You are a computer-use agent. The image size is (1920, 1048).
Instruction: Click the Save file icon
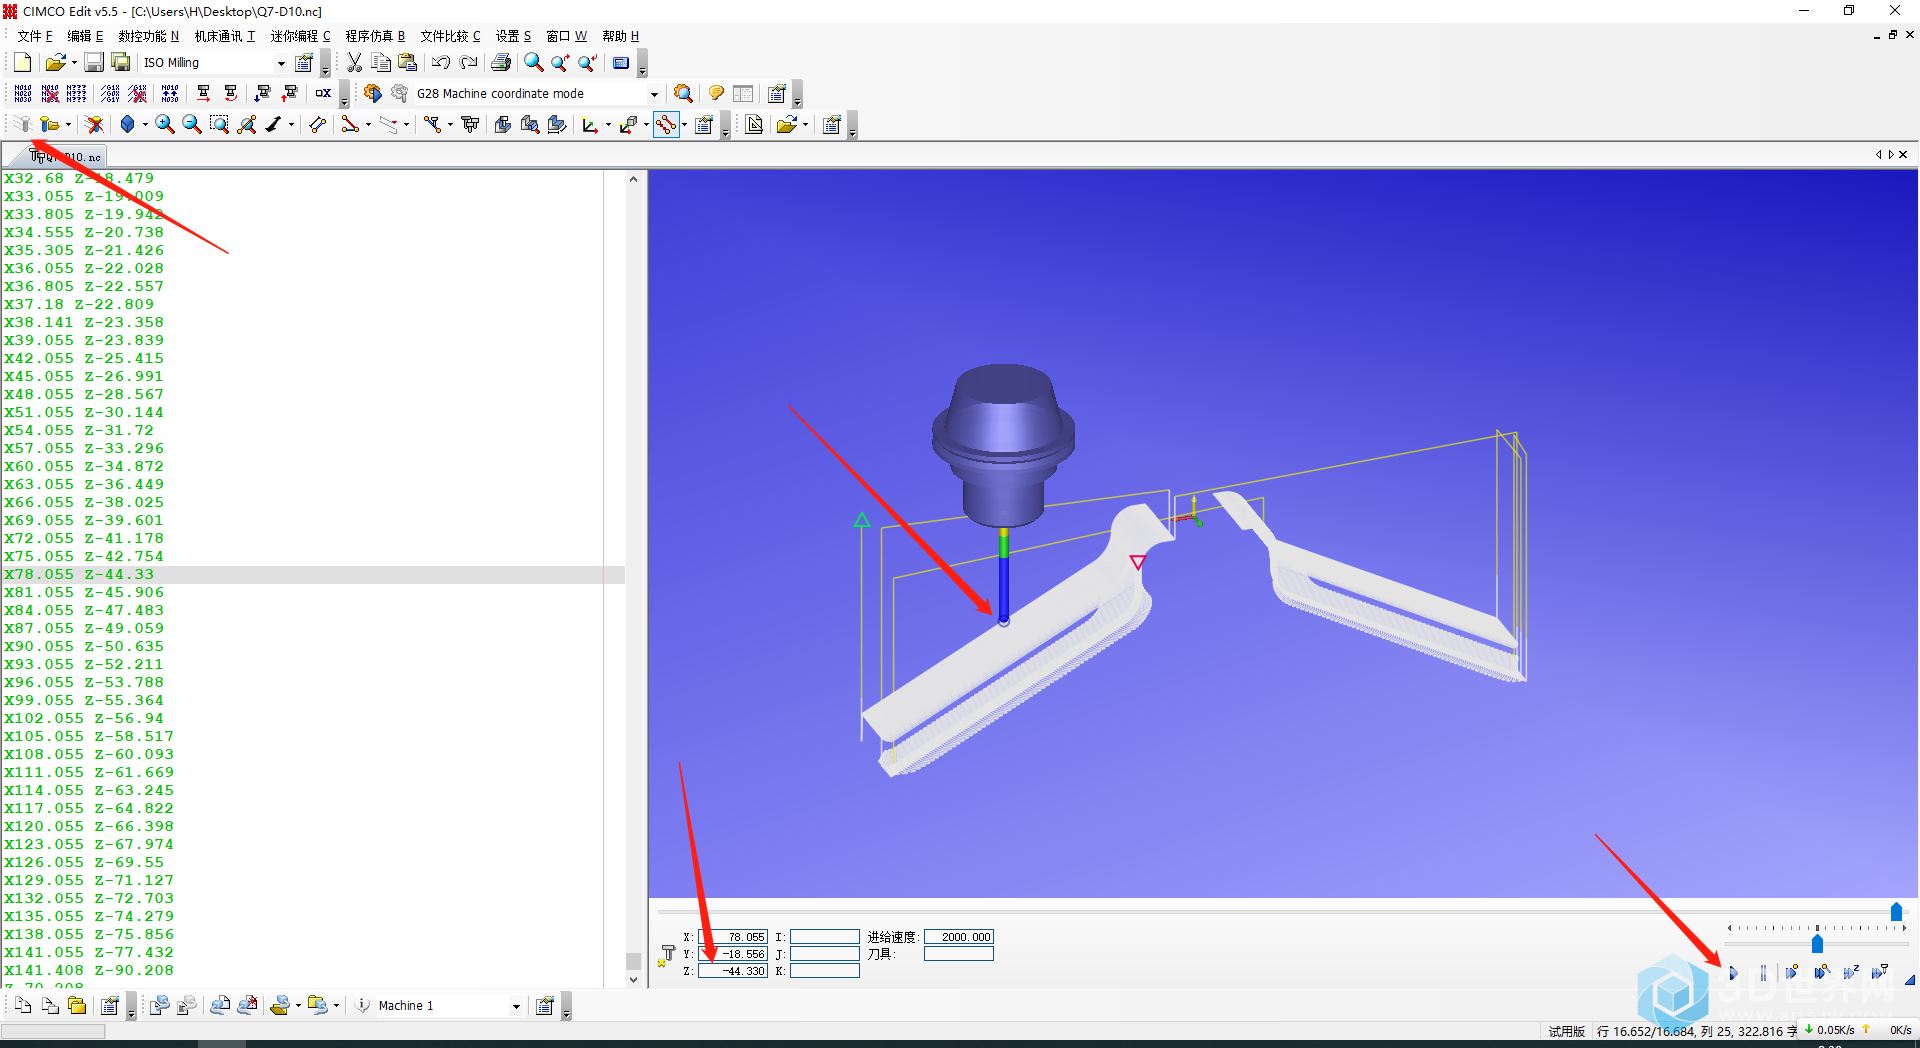click(94, 63)
